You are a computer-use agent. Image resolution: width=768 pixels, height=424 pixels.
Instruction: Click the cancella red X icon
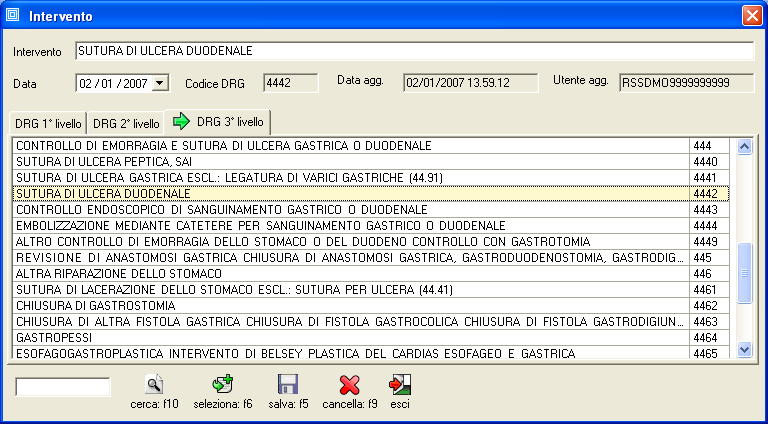pyautogui.click(x=349, y=384)
